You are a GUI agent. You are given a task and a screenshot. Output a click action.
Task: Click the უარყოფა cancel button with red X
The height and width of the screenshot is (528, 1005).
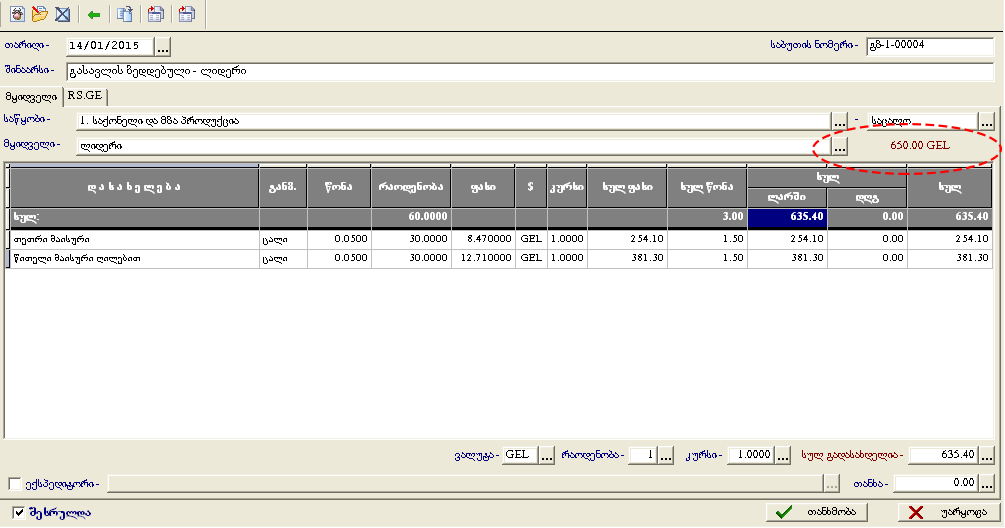tap(949, 512)
